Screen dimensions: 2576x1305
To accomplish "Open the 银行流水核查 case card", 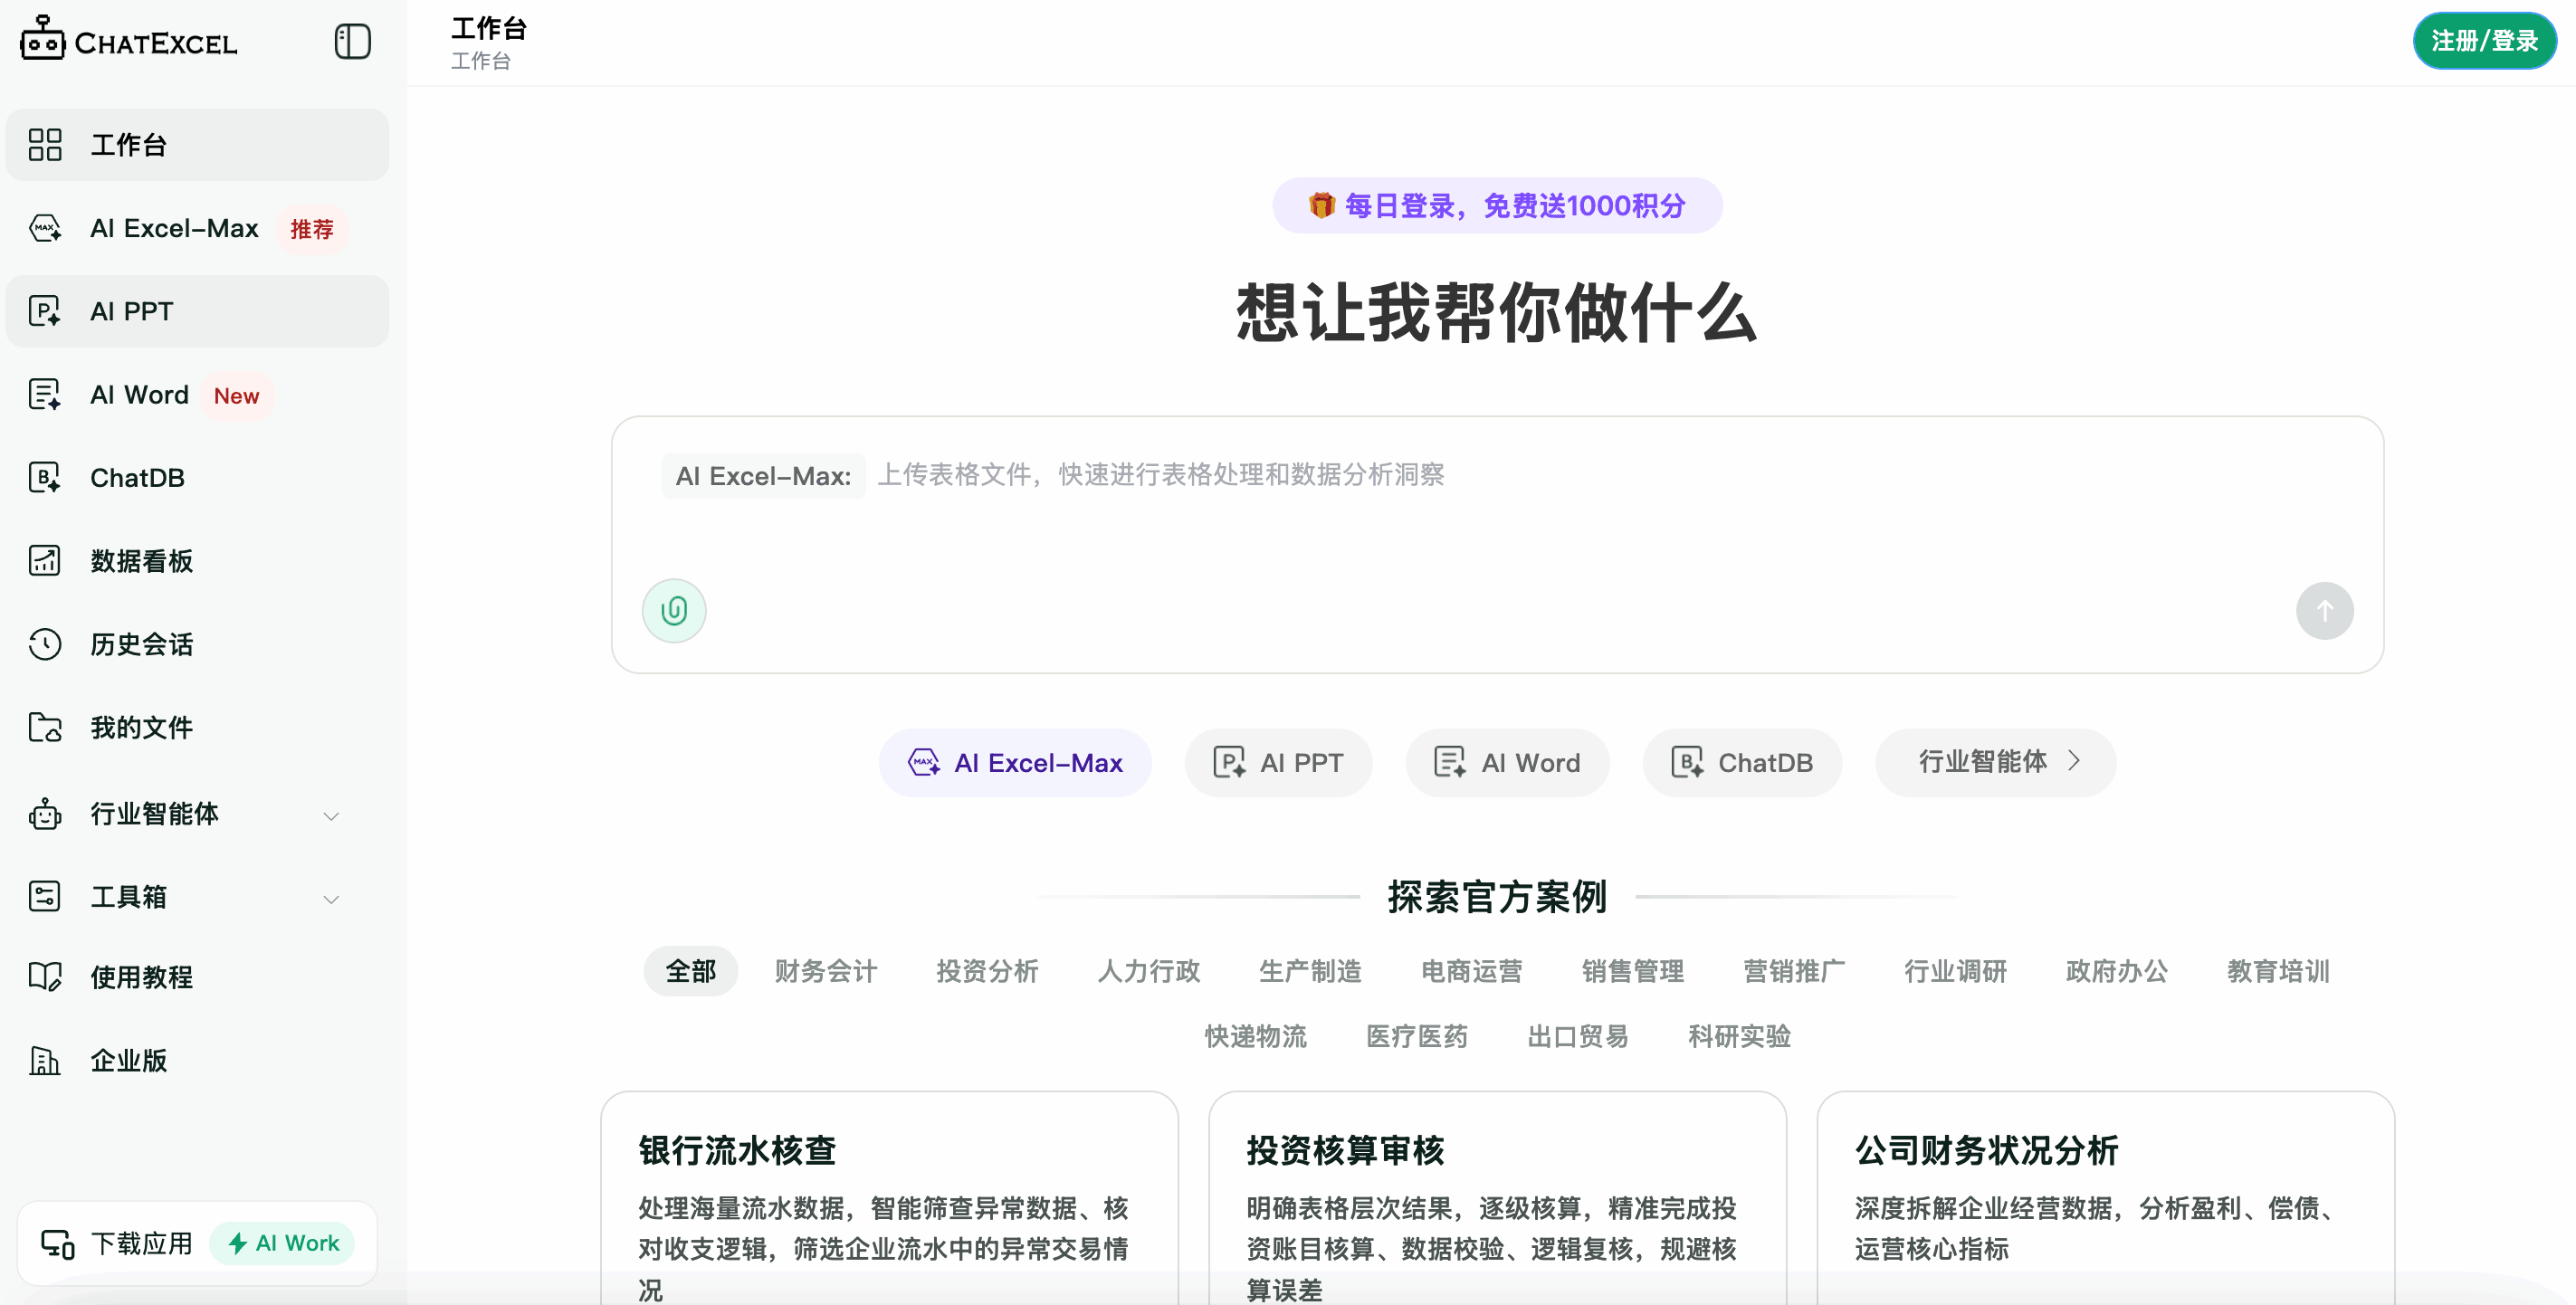I will (x=889, y=1198).
